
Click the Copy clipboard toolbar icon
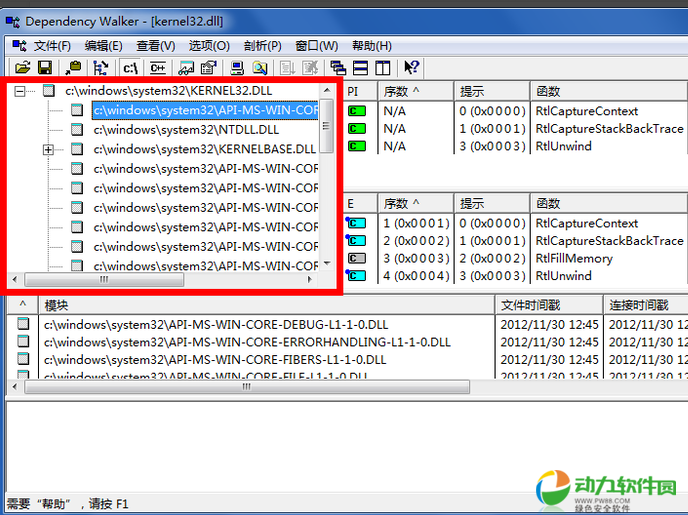[74, 68]
